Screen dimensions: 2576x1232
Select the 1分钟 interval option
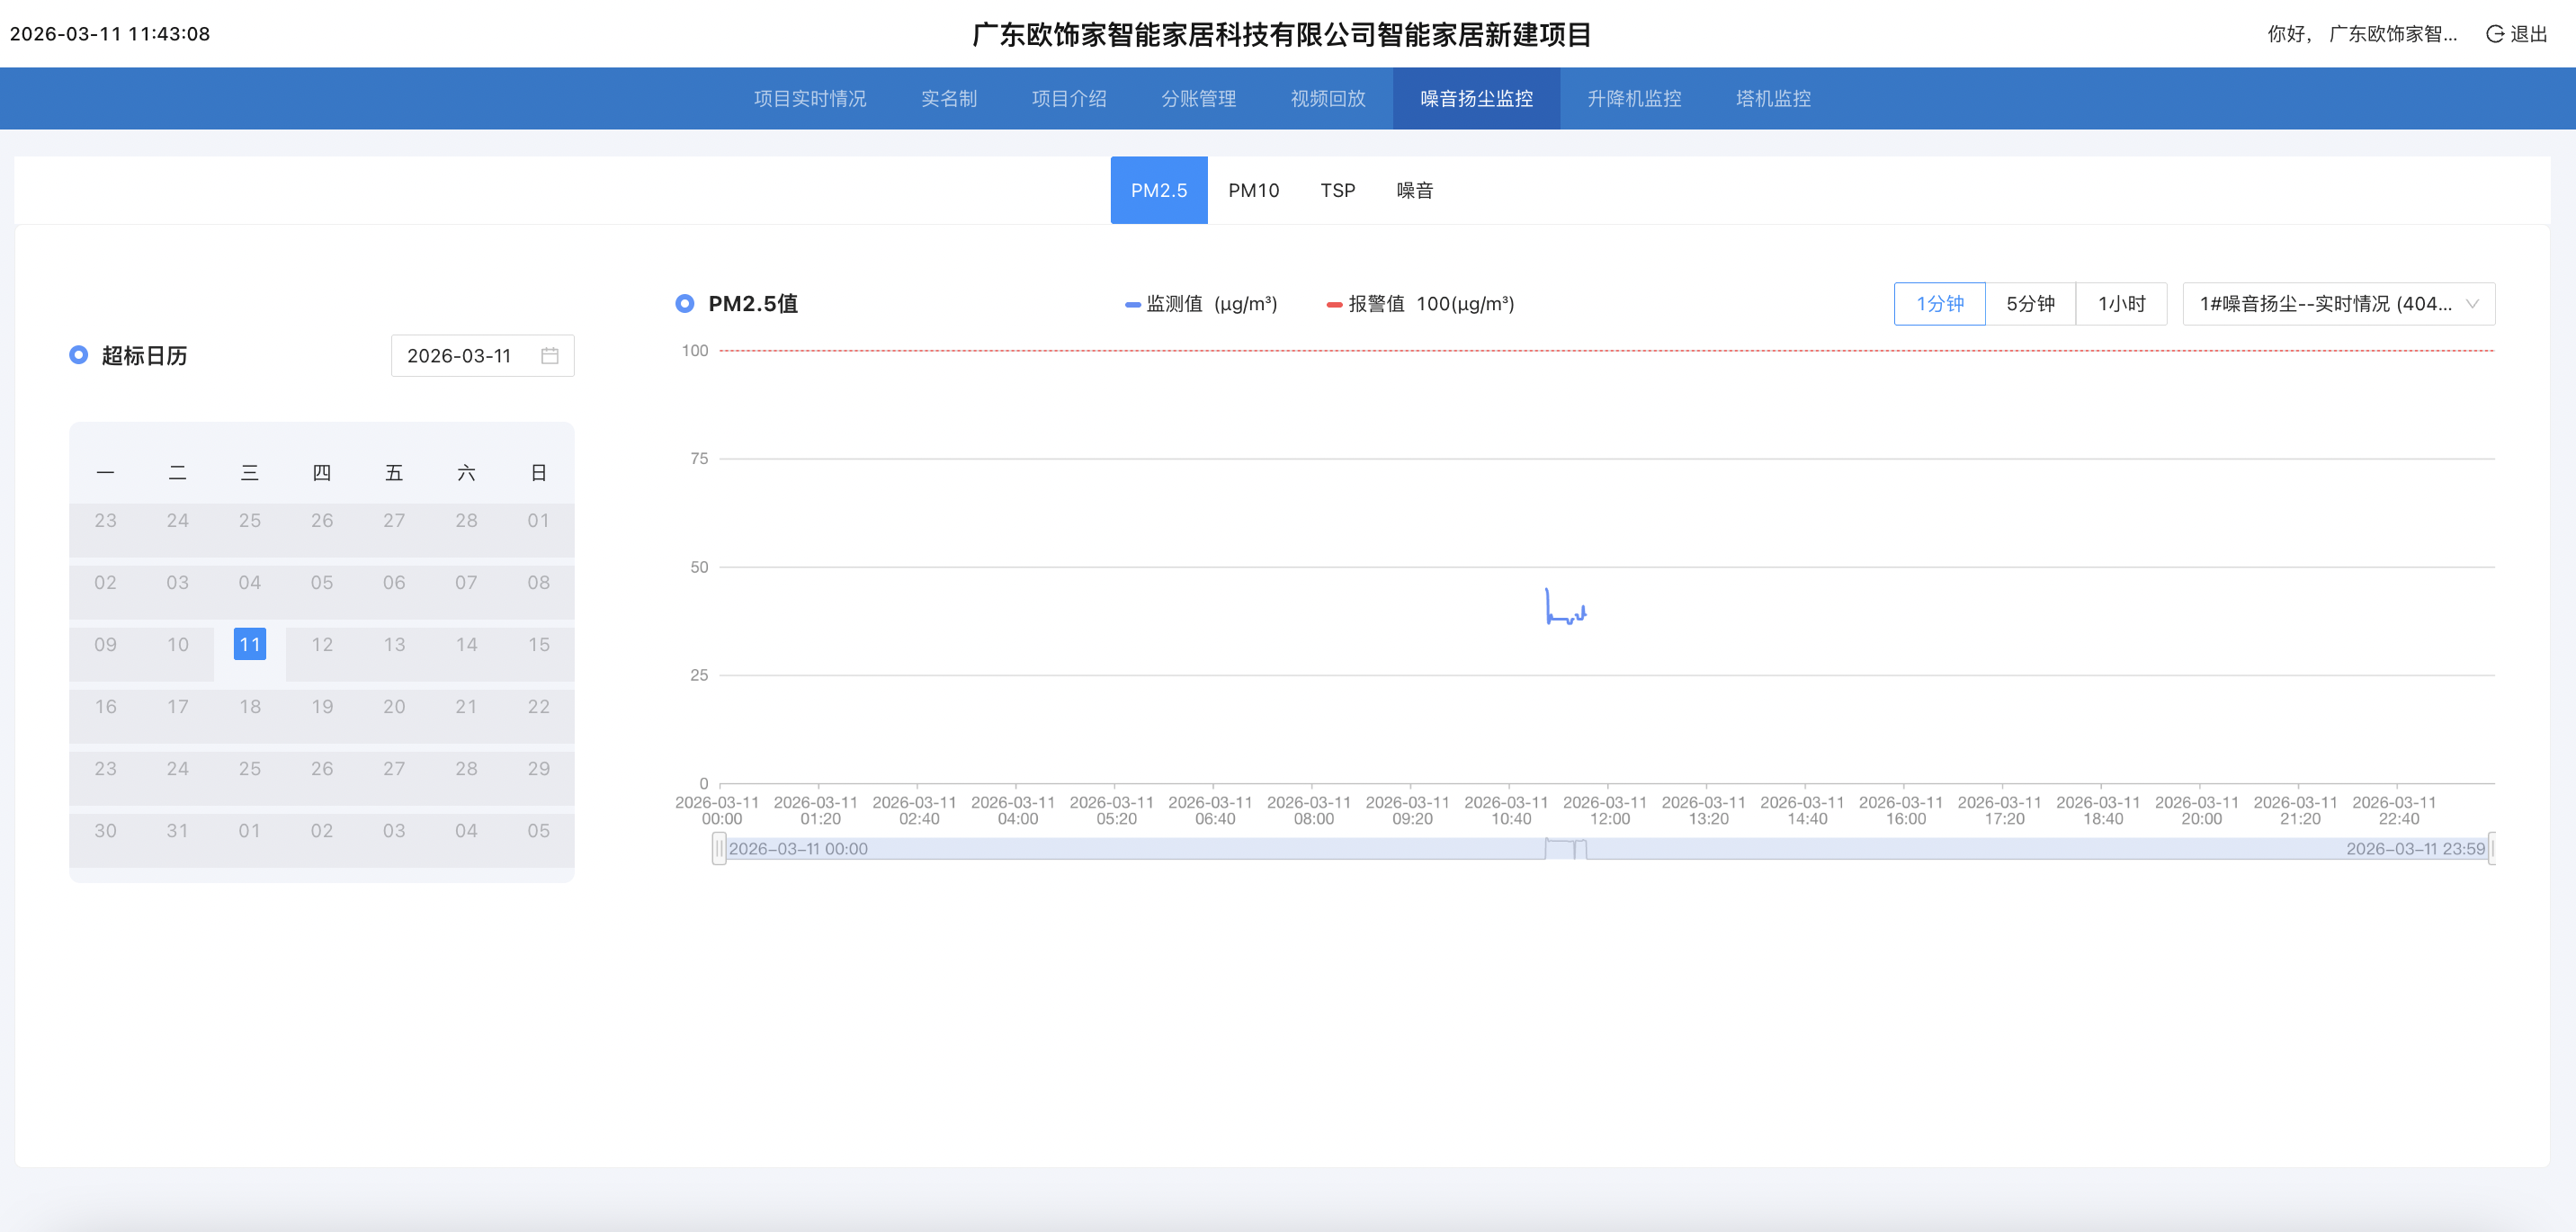click(1938, 304)
